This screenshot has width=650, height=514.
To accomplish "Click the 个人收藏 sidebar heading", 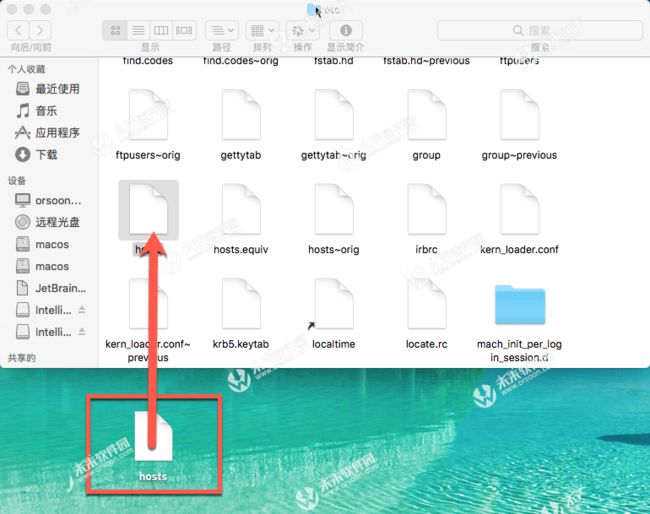I will coord(27,69).
